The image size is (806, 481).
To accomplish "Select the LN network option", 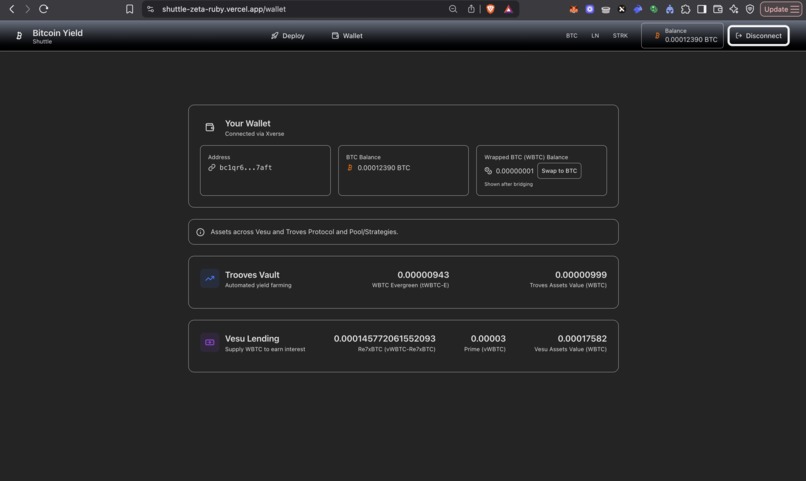I will [x=595, y=35].
